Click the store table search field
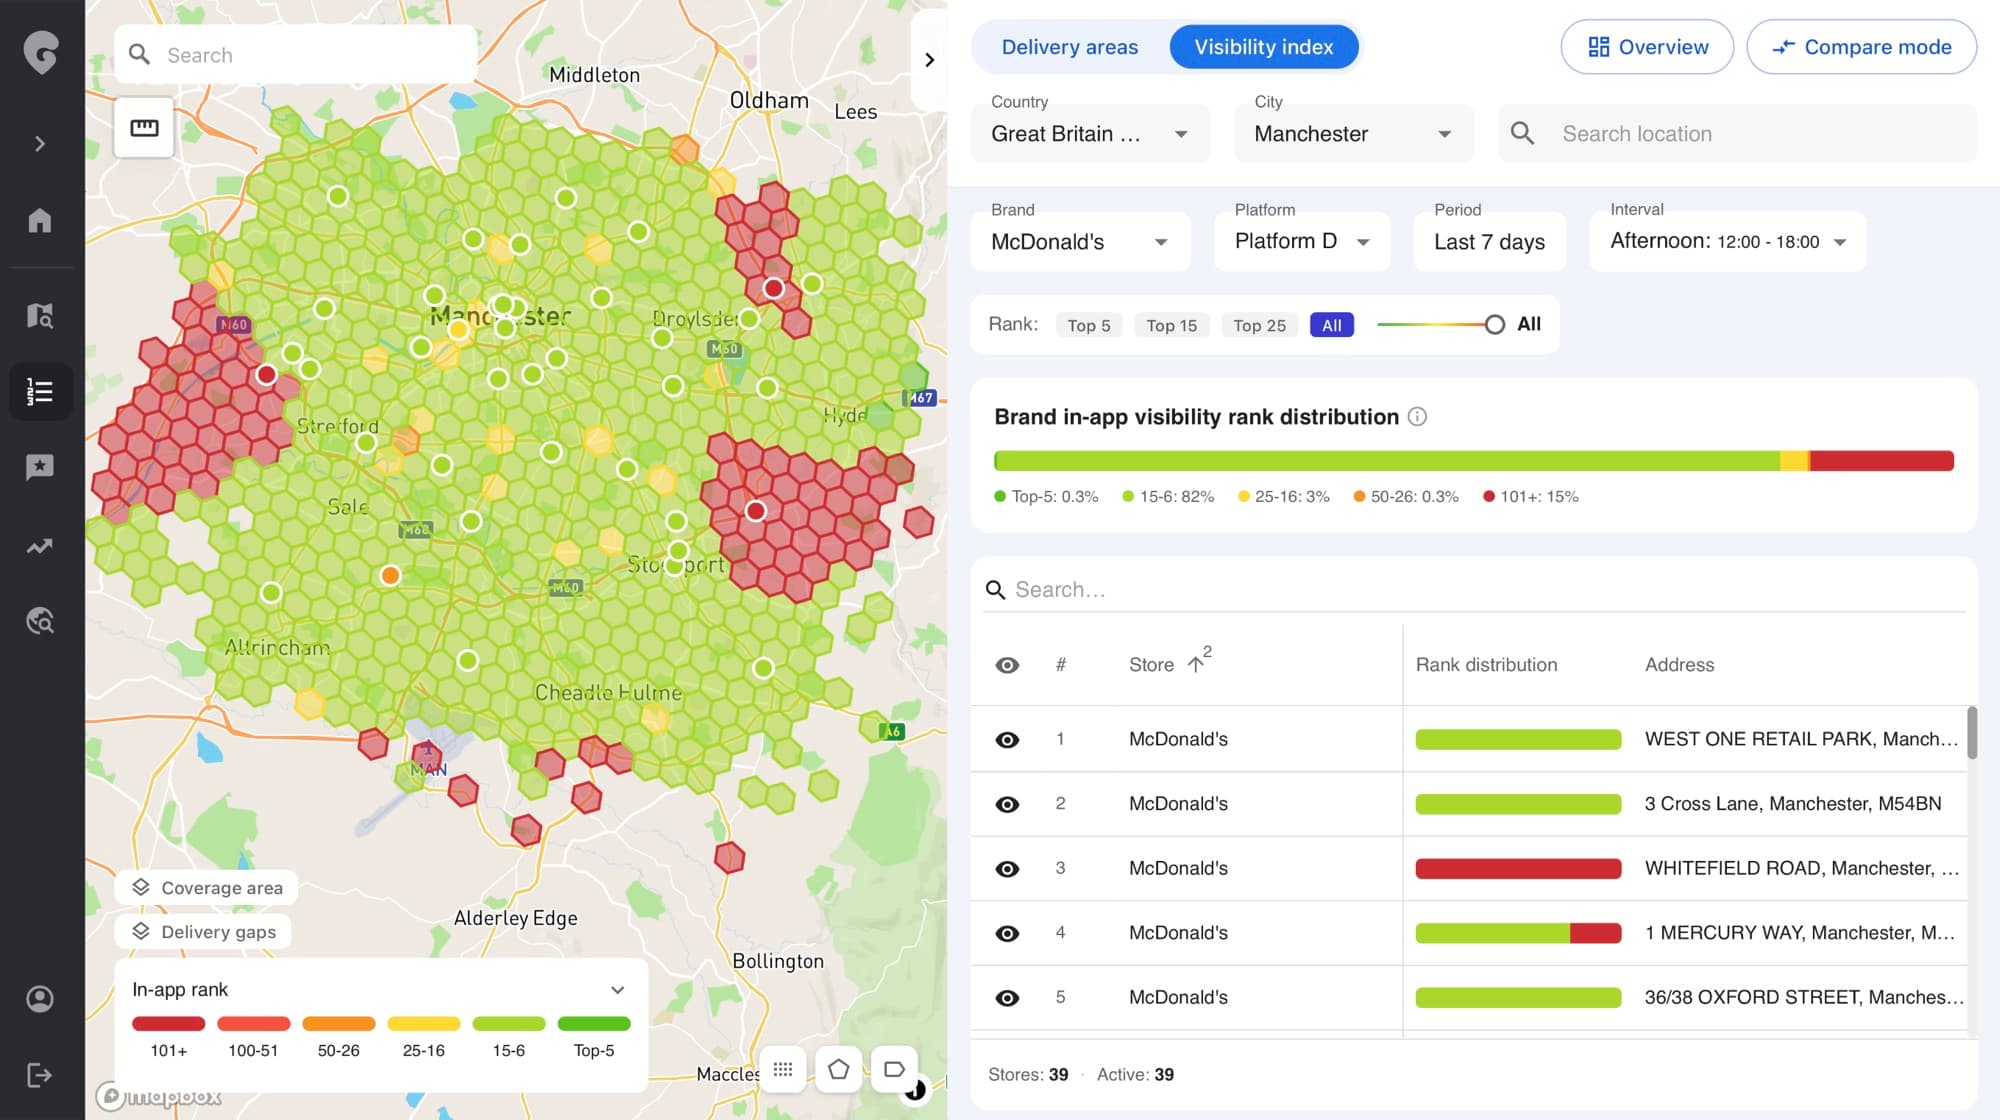 [x=1474, y=589]
